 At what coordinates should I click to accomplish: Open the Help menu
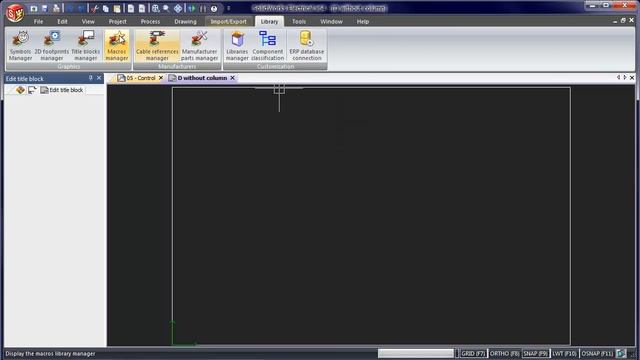tap(363, 21)
